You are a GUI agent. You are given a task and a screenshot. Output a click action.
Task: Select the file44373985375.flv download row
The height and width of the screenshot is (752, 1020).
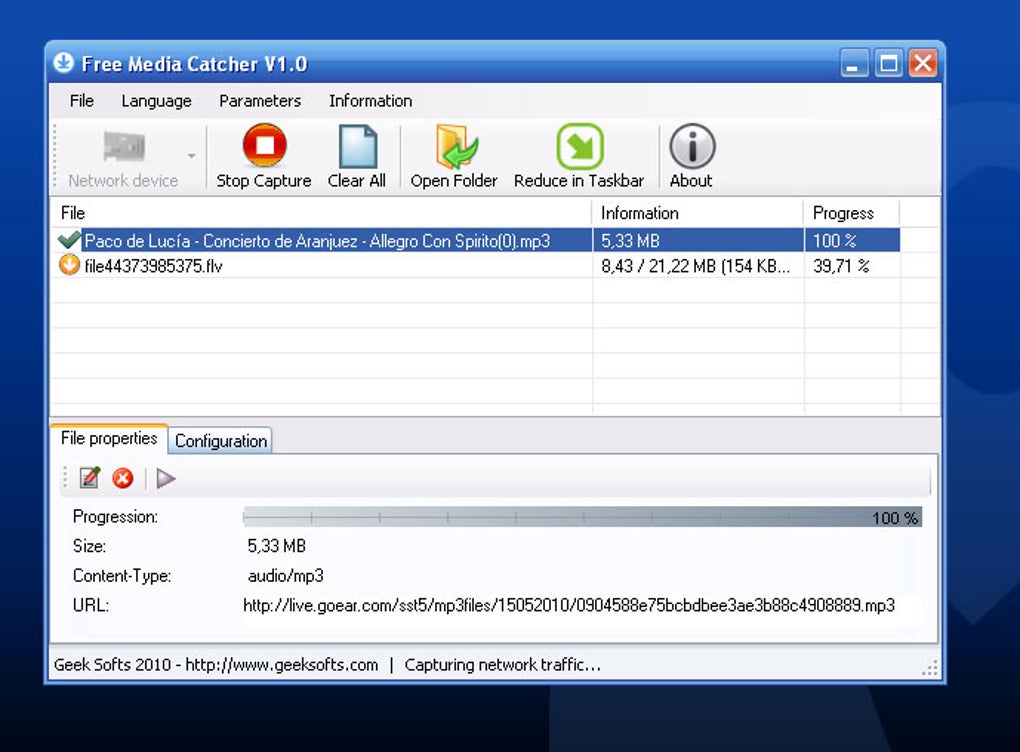(476, 266)
